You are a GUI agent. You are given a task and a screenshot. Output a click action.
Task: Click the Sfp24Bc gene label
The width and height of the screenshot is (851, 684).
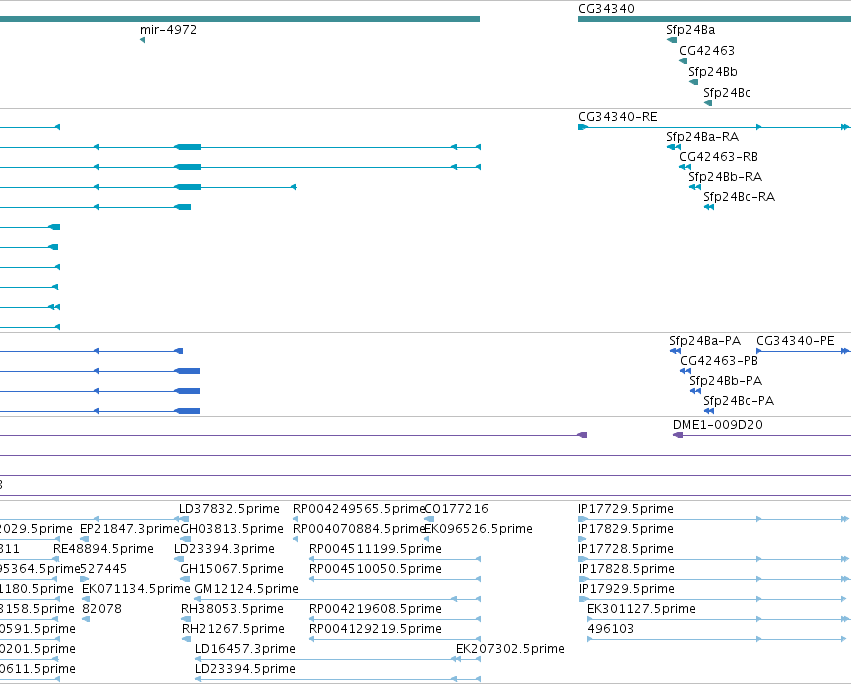coord(727,93)
